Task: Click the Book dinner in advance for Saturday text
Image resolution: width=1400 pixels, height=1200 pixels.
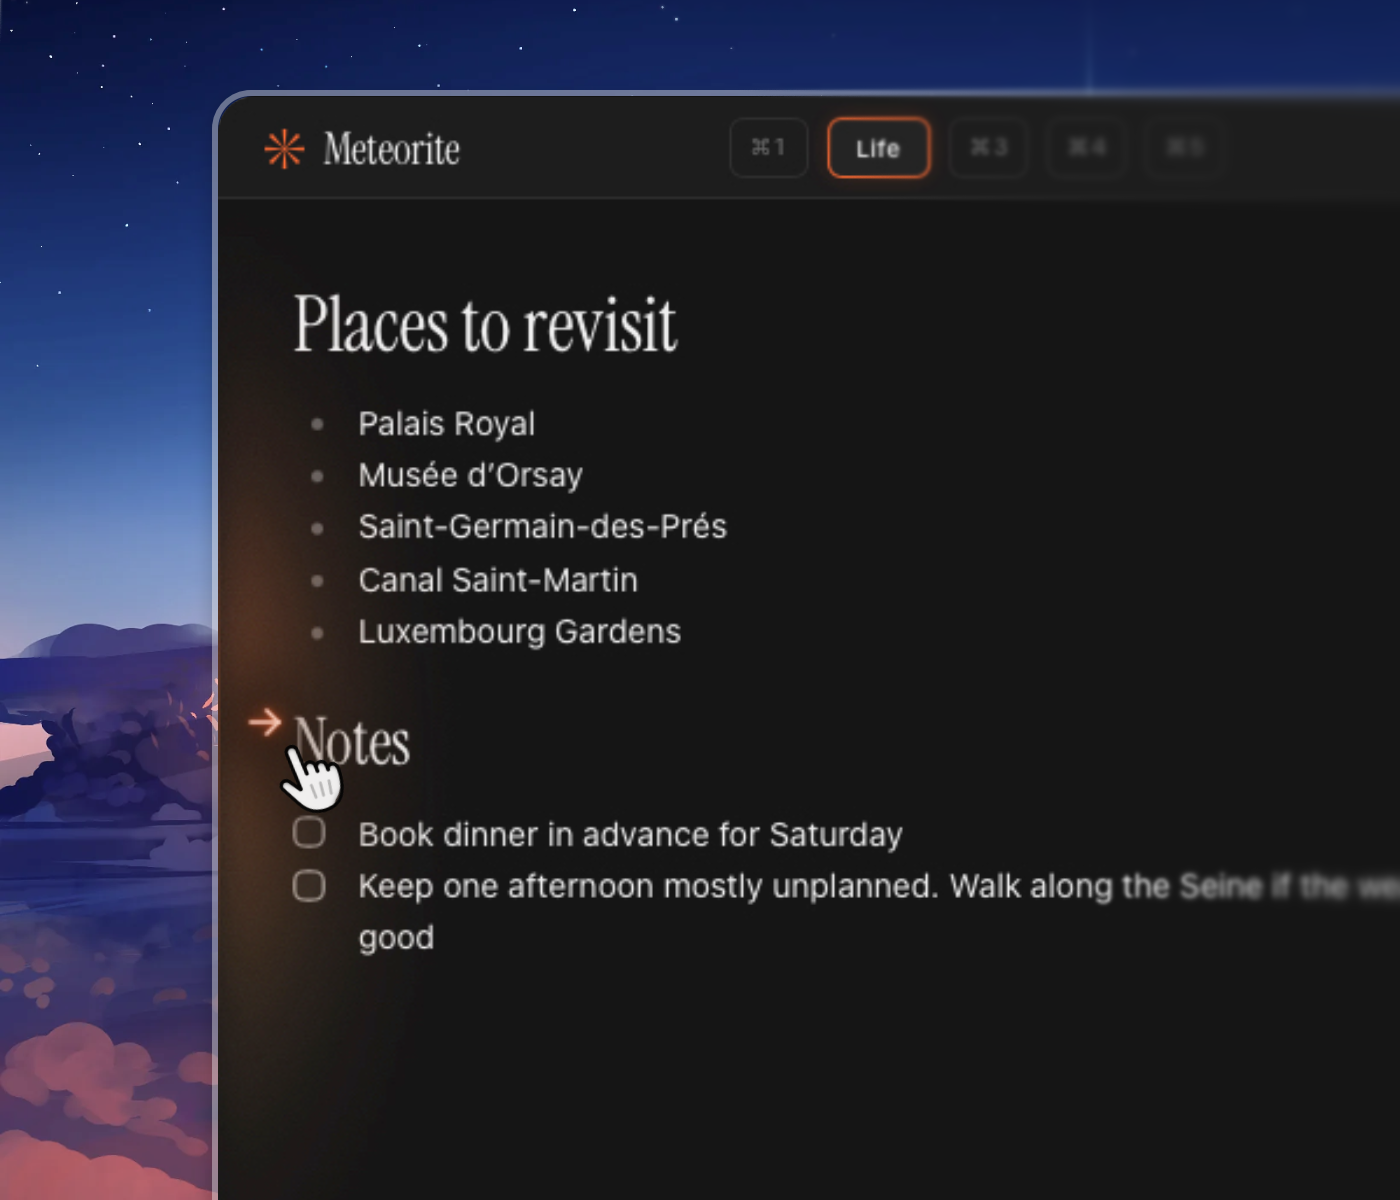Action: (631, 834)
